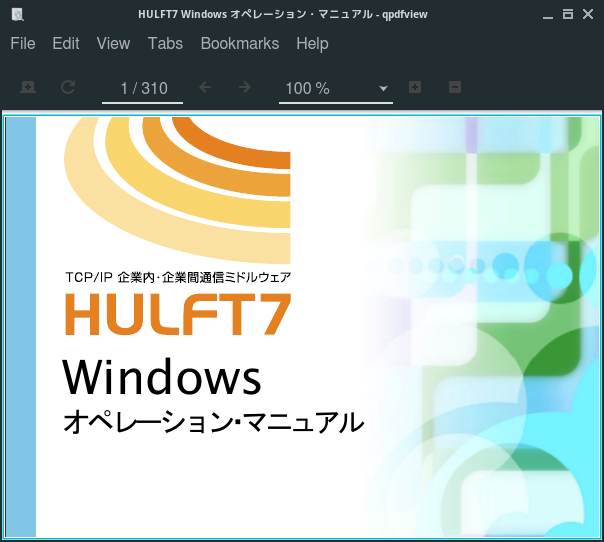Open the Tabs menu

click(165, 44)
